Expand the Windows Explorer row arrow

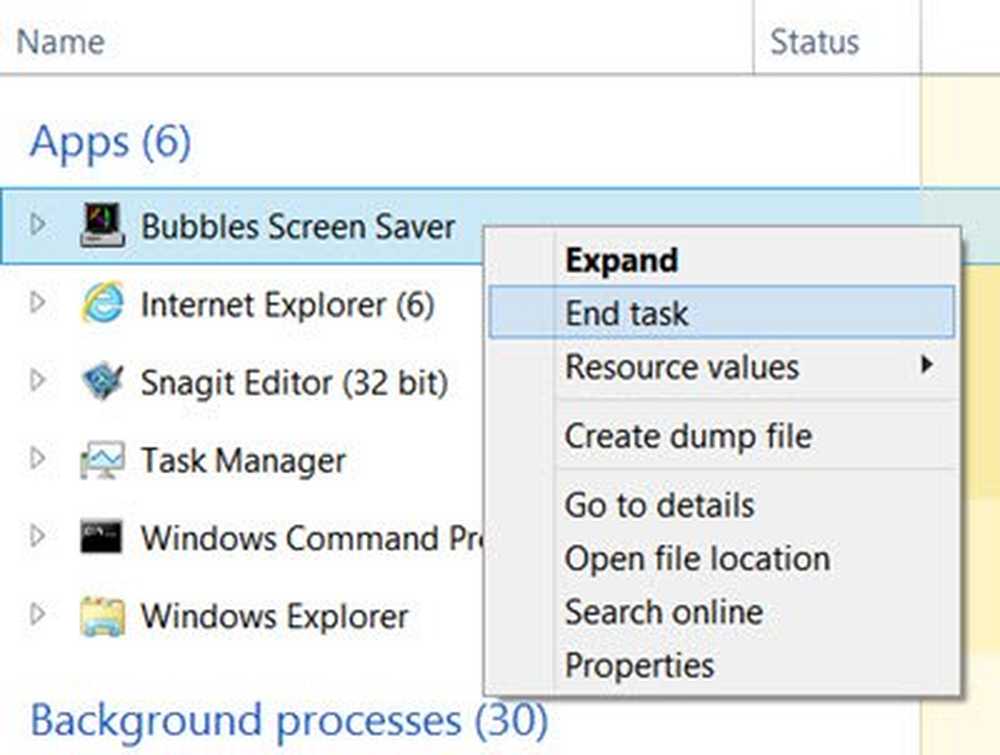(38, 614)
